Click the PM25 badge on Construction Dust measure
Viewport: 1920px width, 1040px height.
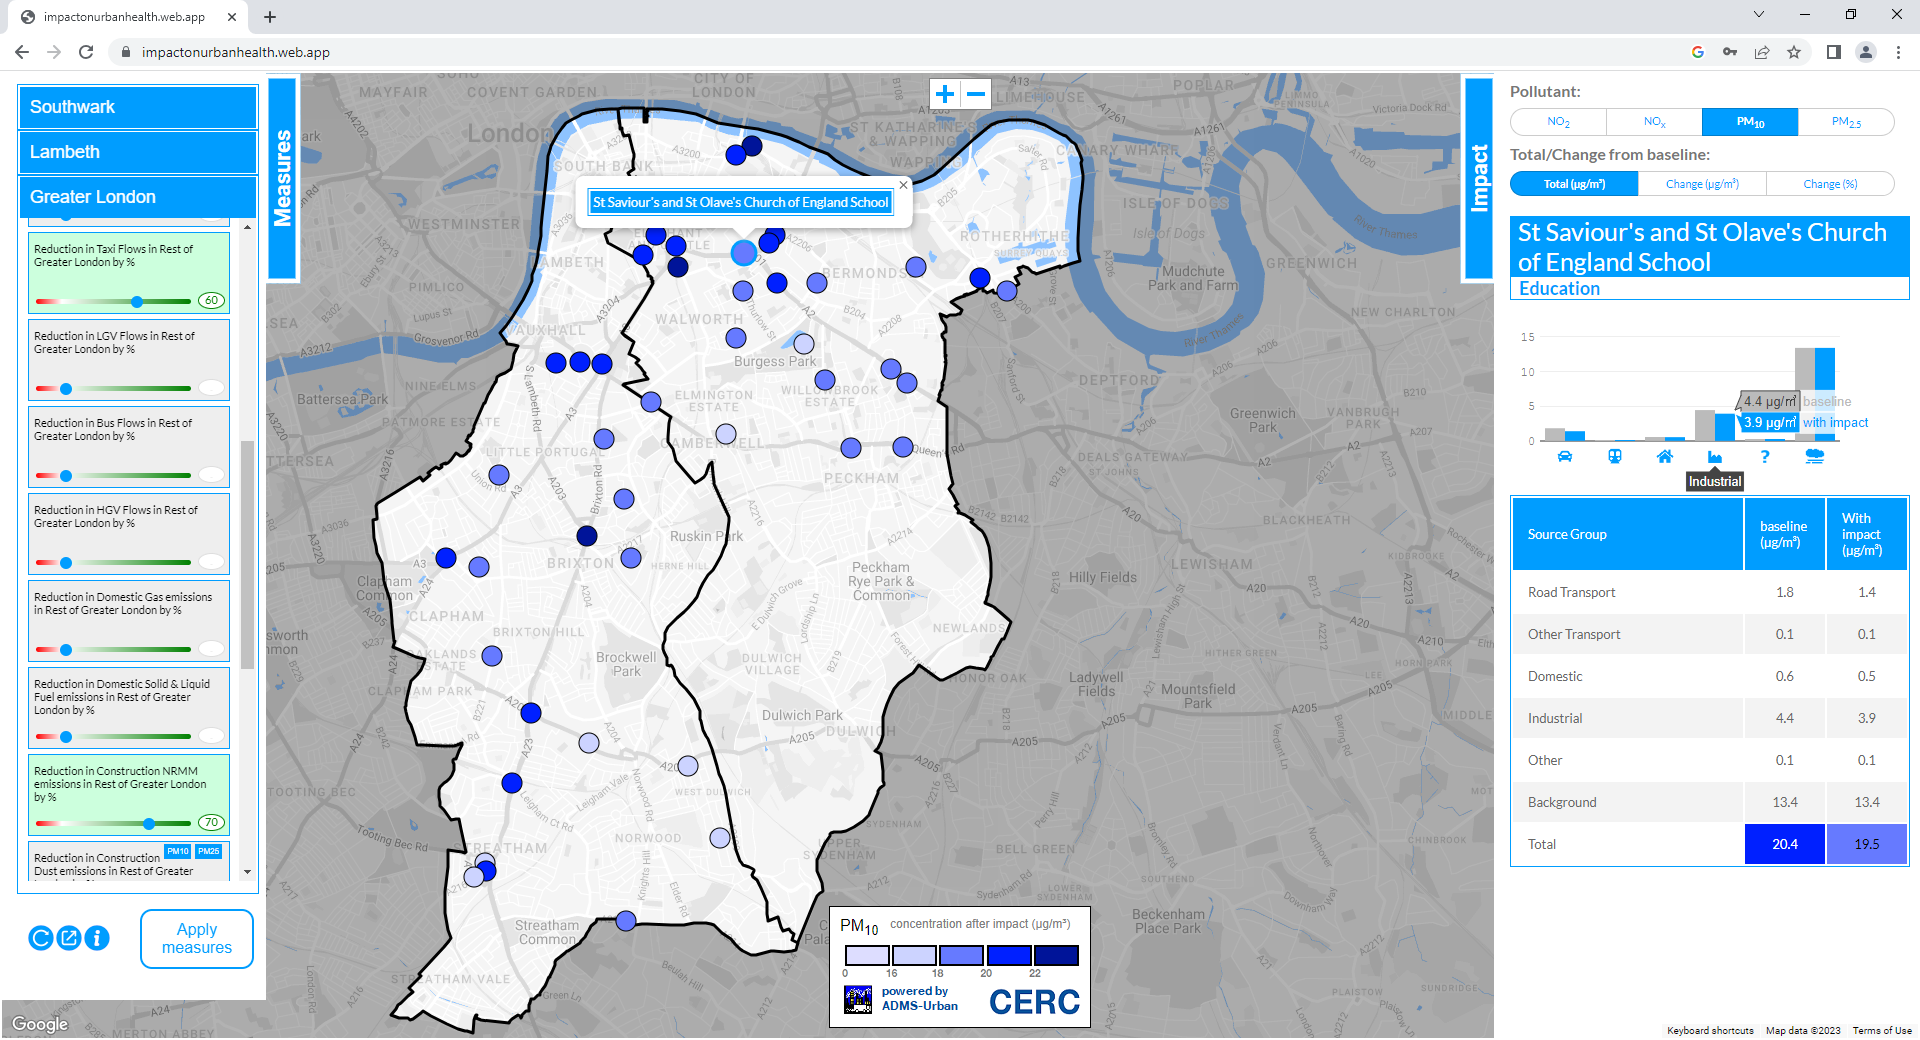[x=209, y=851]
